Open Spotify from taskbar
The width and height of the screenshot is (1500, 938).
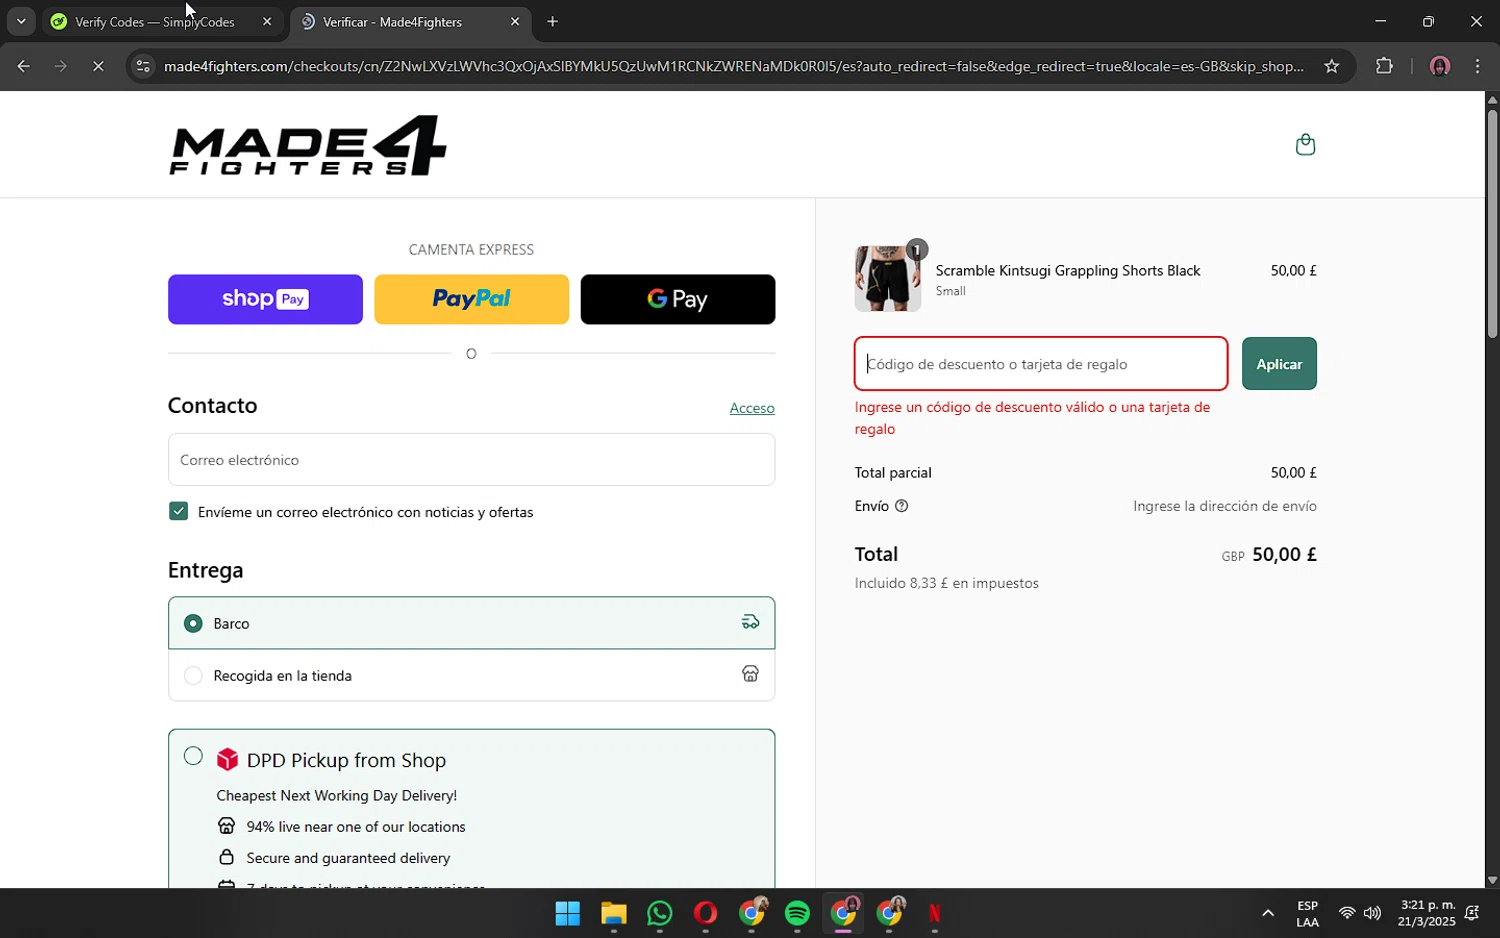pyautogui.click(x=797, y=913)
